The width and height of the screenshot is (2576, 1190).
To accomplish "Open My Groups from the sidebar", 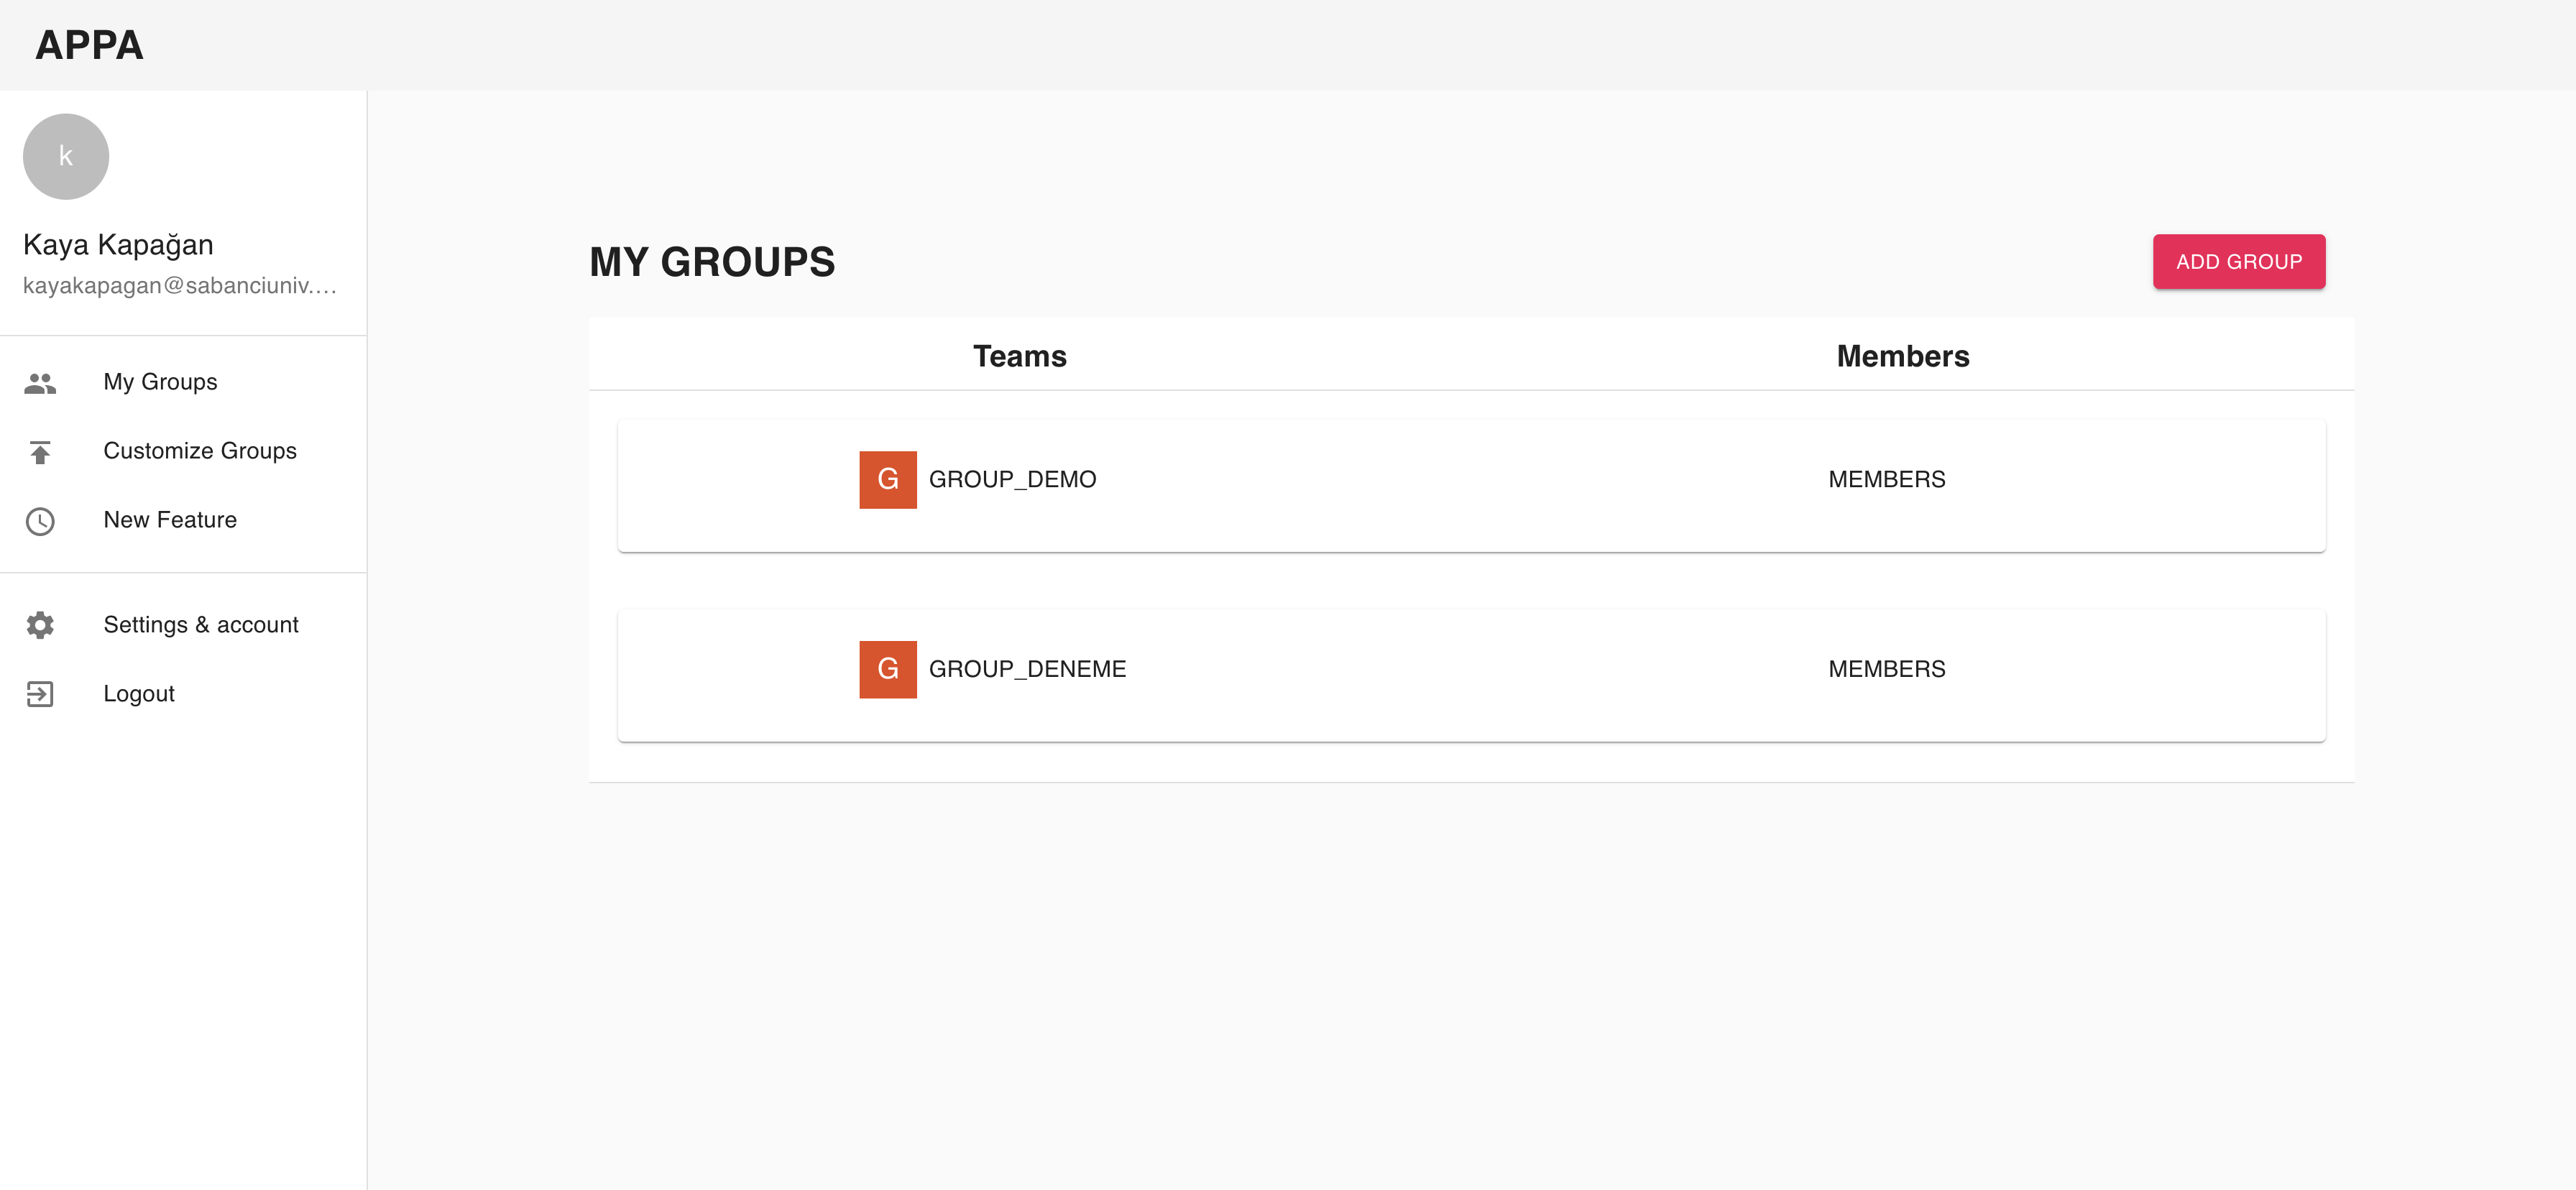I will (160, 382).
